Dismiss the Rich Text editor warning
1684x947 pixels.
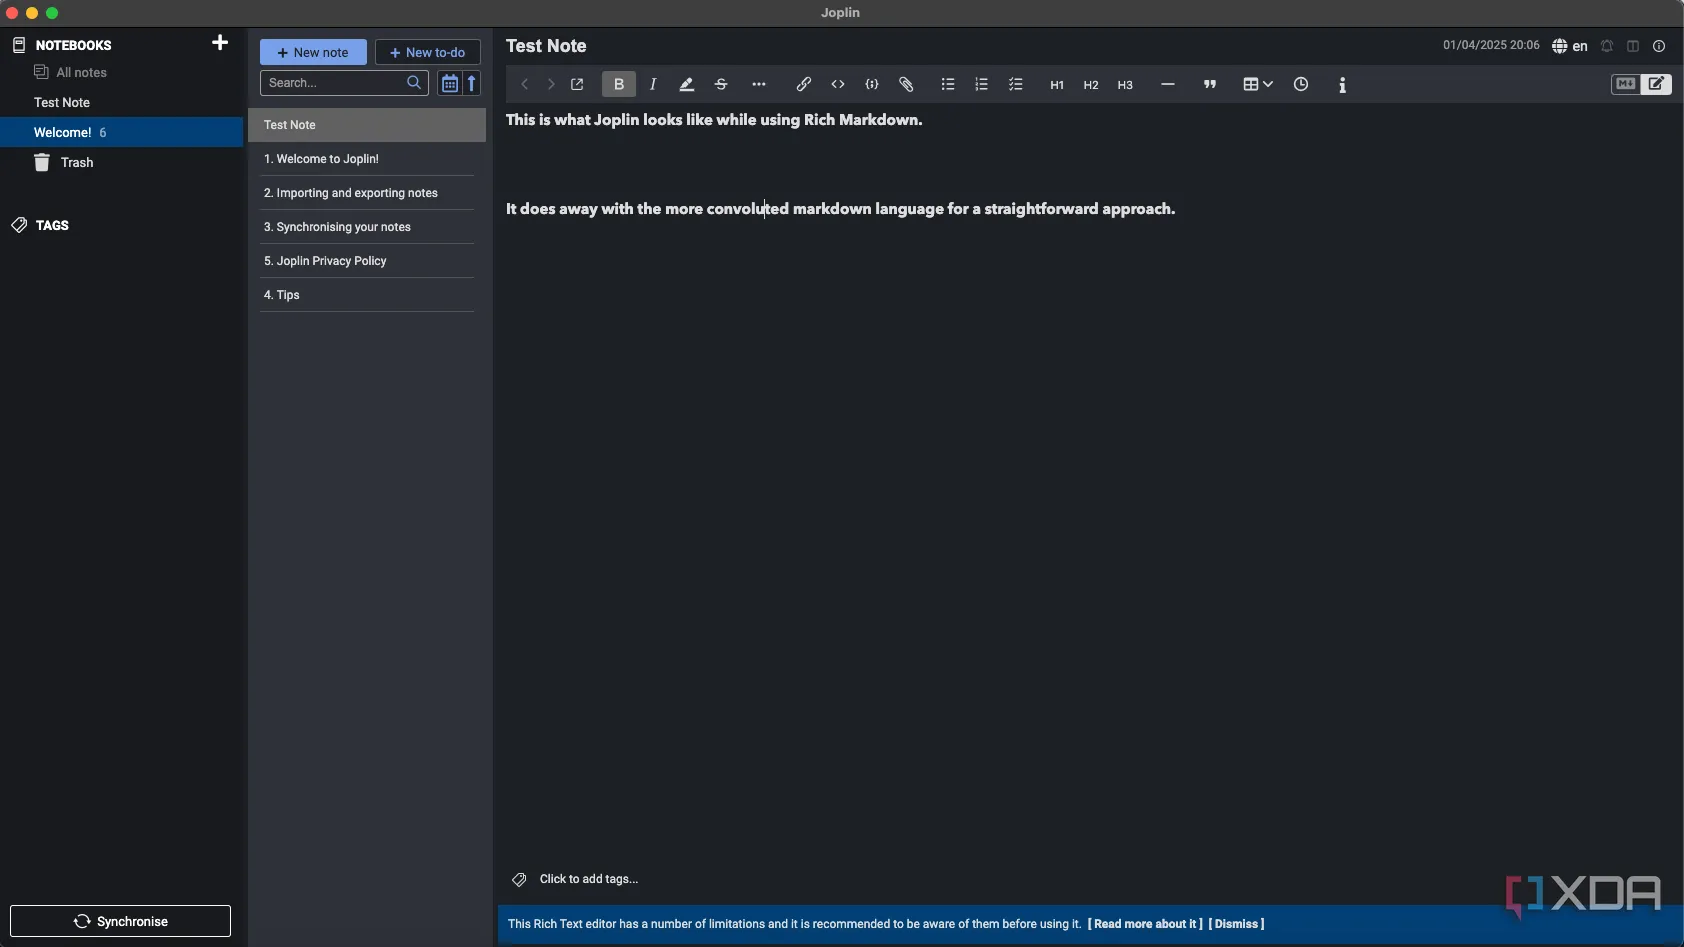[1236, 924]
